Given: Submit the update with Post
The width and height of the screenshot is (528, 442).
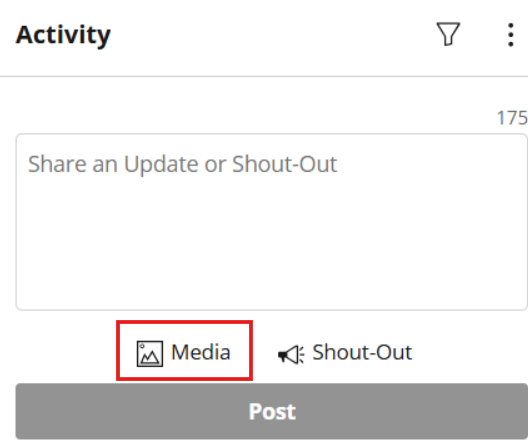Looking at the screenshot, I should point(272,411).
